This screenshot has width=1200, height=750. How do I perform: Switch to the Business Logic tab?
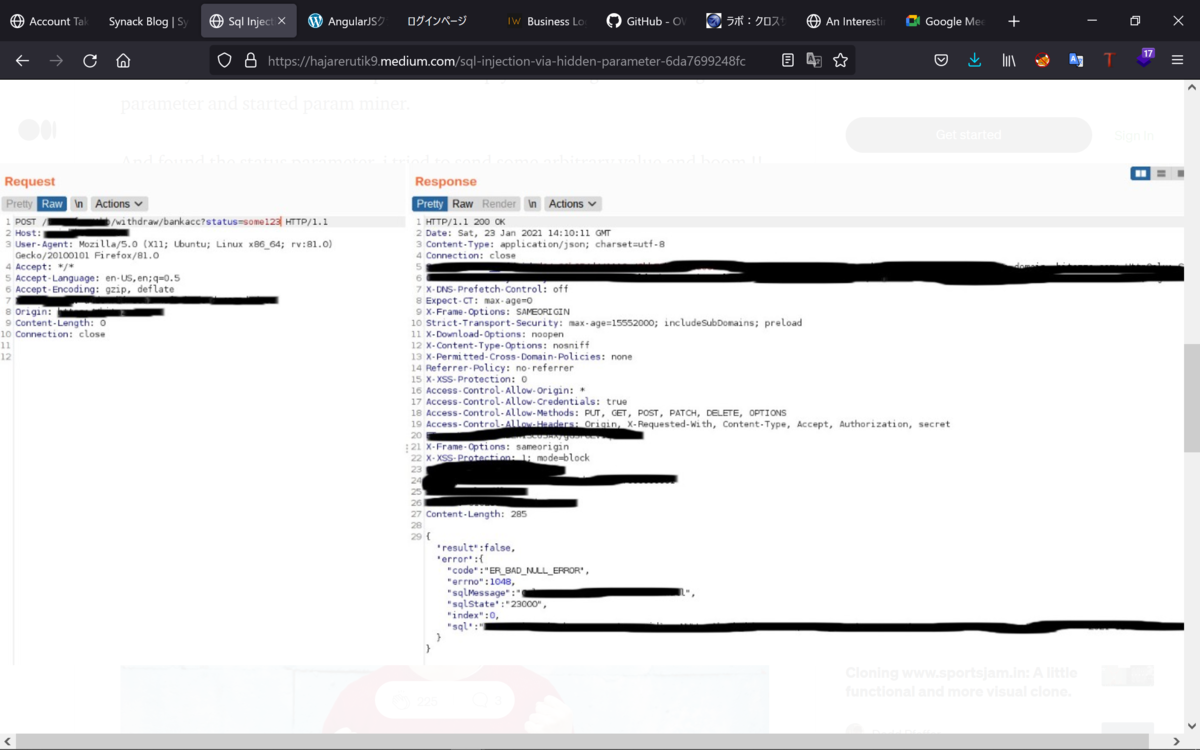click(546, 21)
